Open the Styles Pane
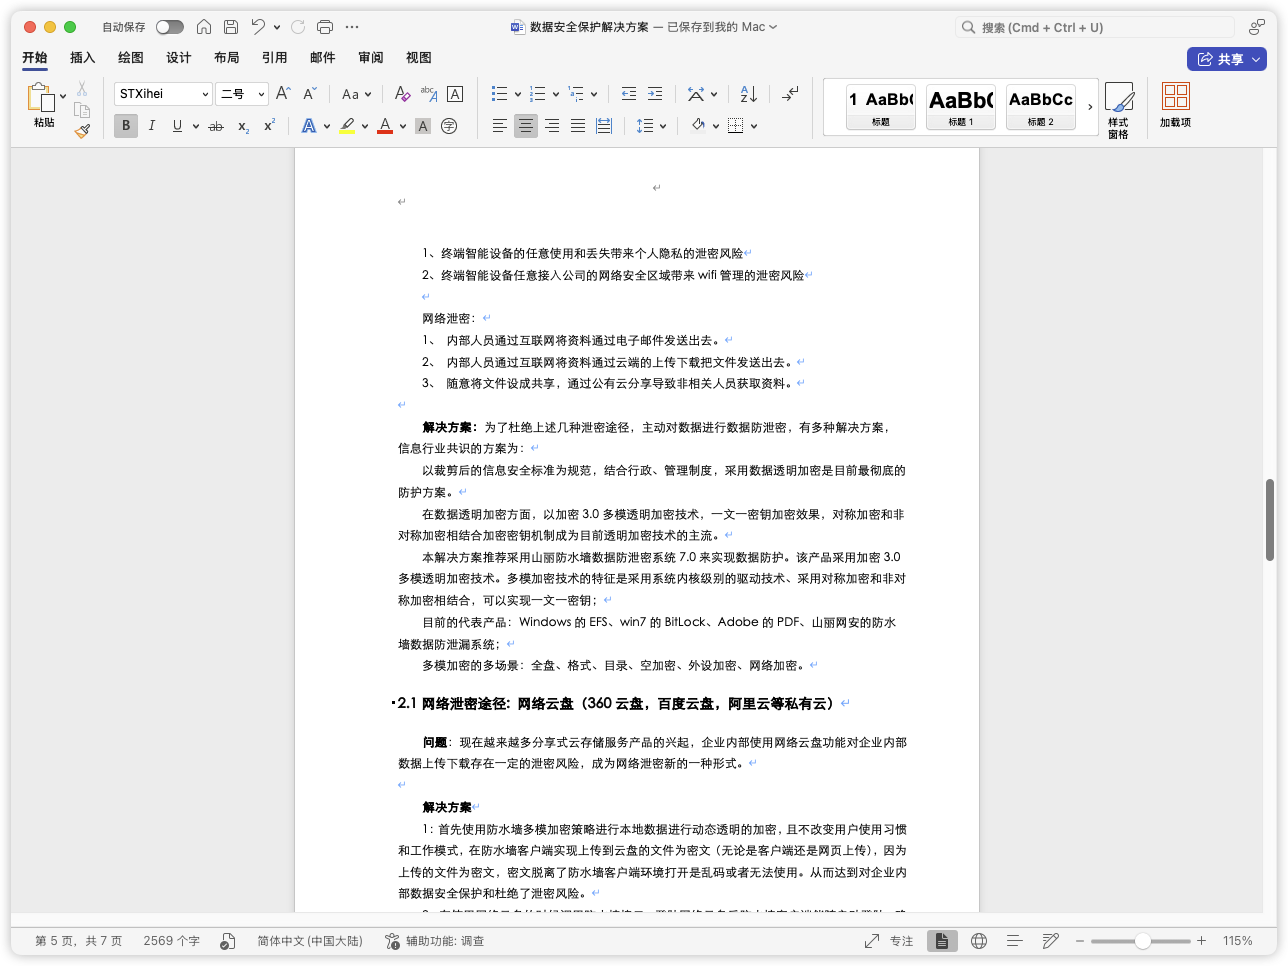Screen dimensions: 1288x966 pyautogui.click(x=1118, y=108)
